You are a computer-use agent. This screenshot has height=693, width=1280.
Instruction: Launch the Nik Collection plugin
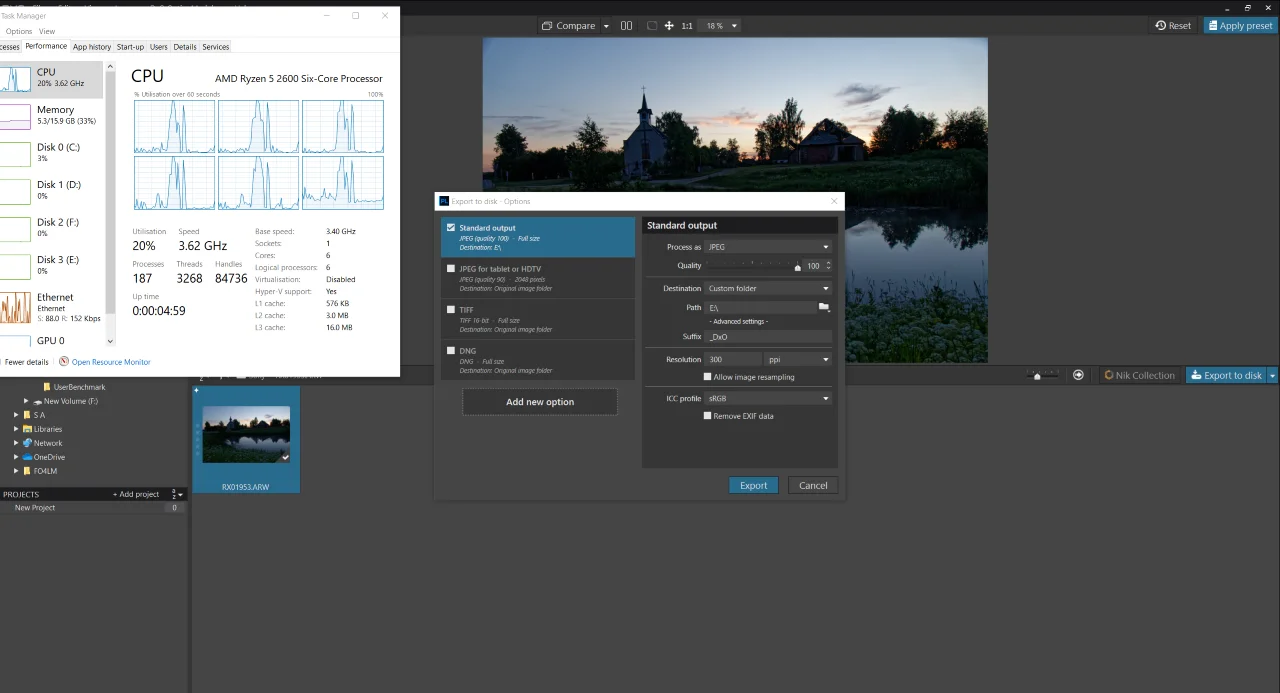click(x=1139, y=375)
